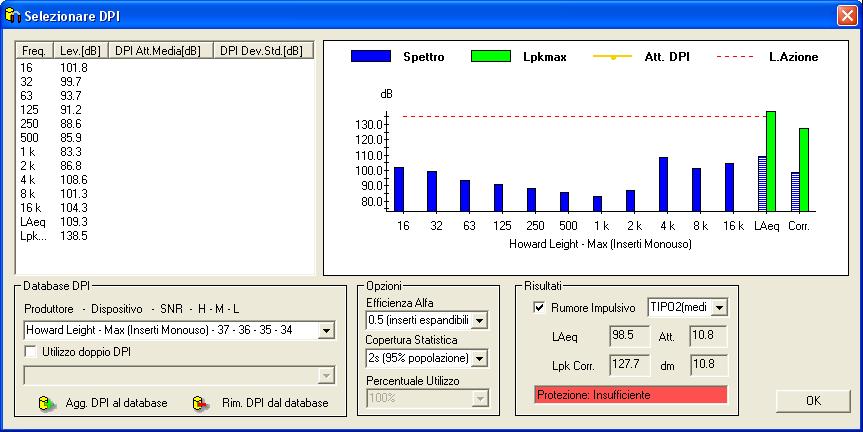Screen dimensions: 863x432
Task: Click the Agg. DPI al database icon
Action: [47, 403]
